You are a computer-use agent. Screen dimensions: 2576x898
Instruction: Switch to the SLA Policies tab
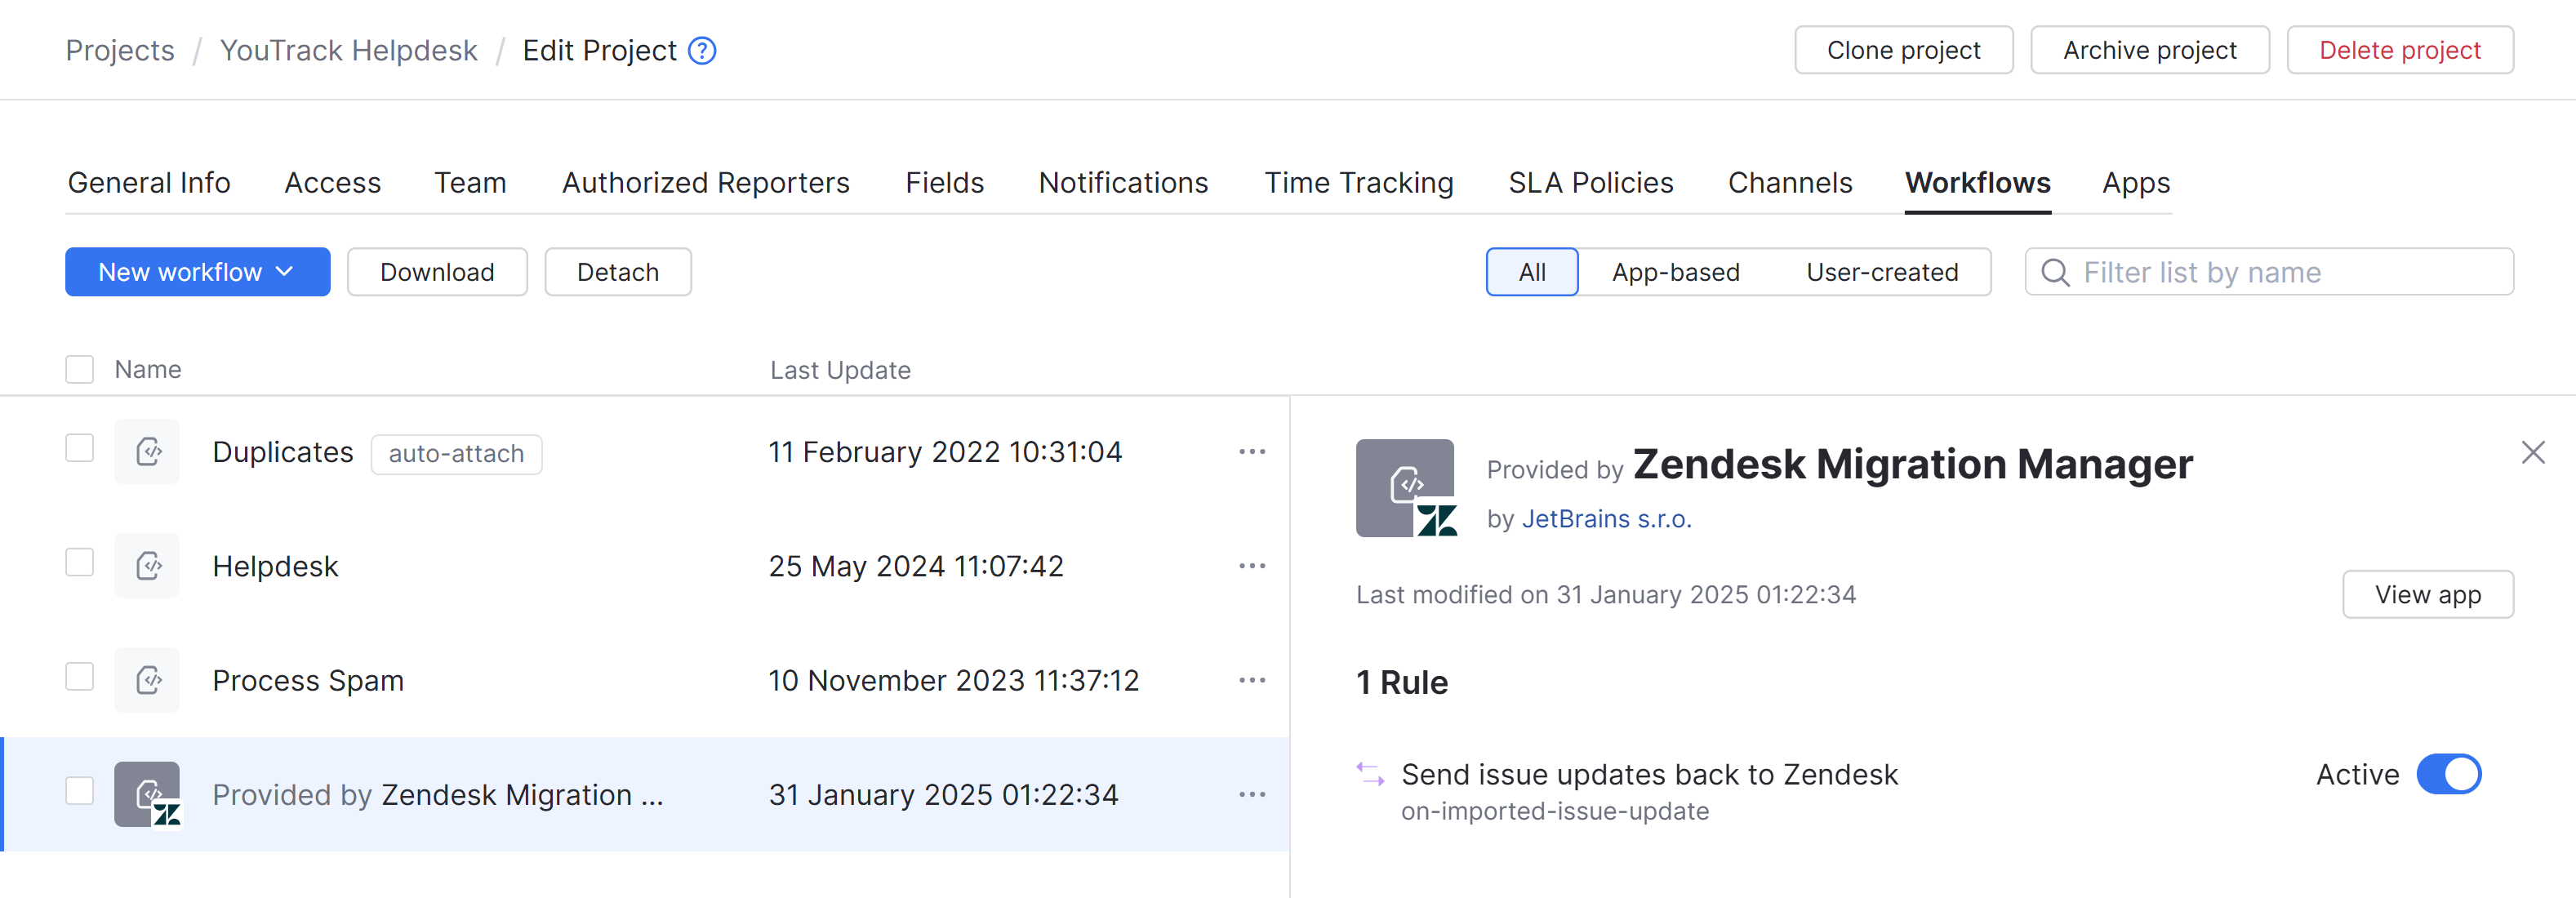click(1590, 182)
